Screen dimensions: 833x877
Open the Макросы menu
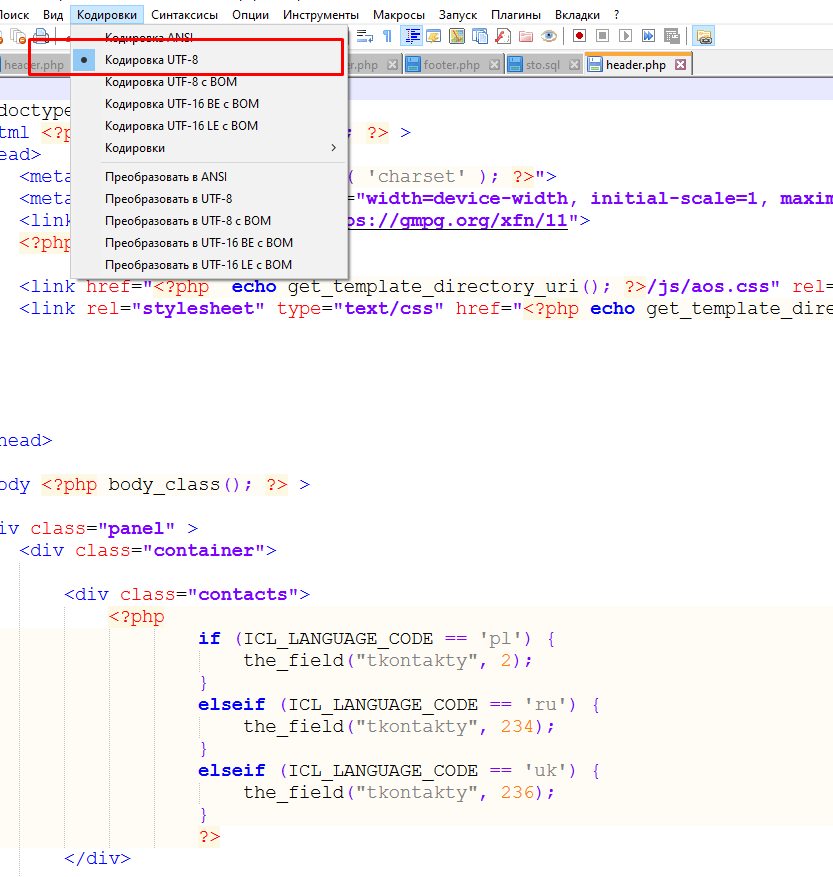coord(399,15)
